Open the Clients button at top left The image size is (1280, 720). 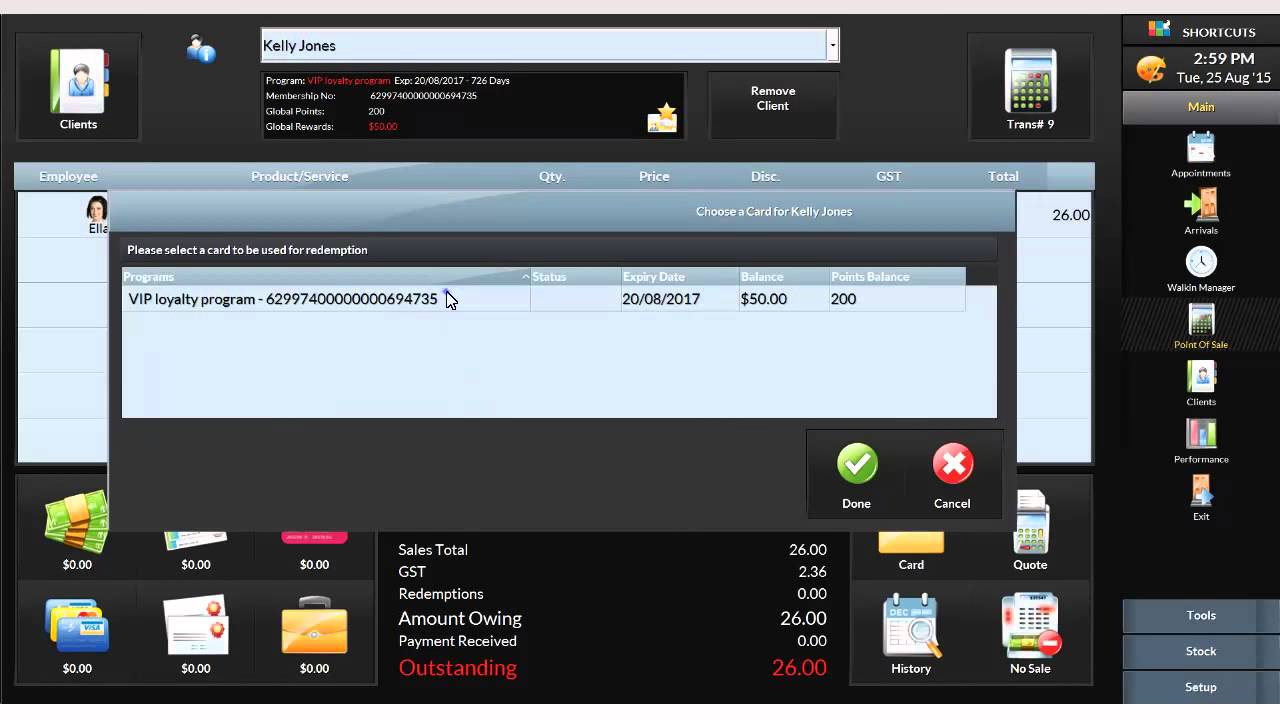pos(78,87)
